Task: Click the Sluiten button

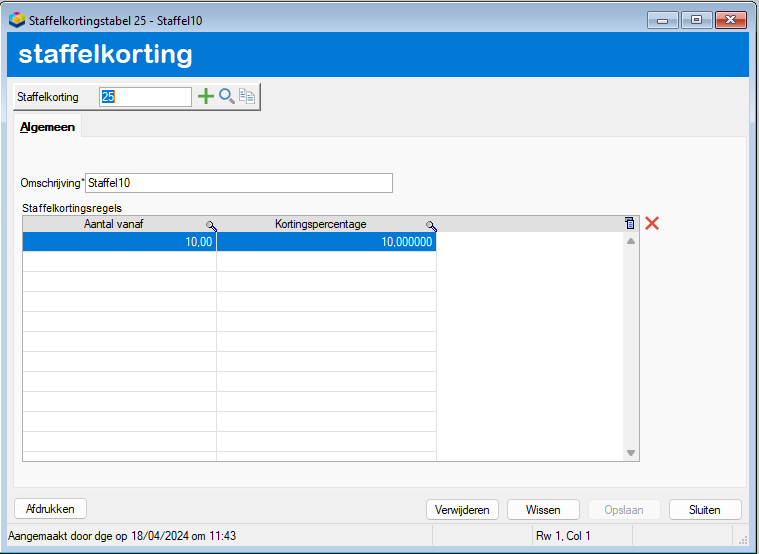Action: [x=705, y=510]
